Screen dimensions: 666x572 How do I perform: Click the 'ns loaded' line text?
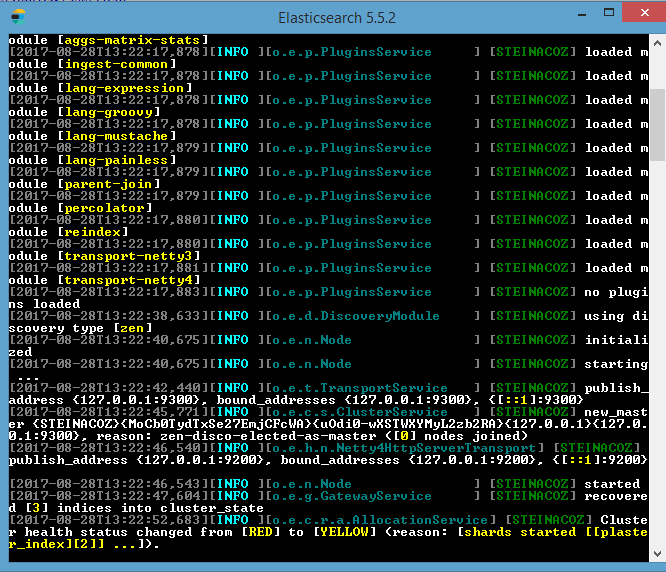point(45,304)
